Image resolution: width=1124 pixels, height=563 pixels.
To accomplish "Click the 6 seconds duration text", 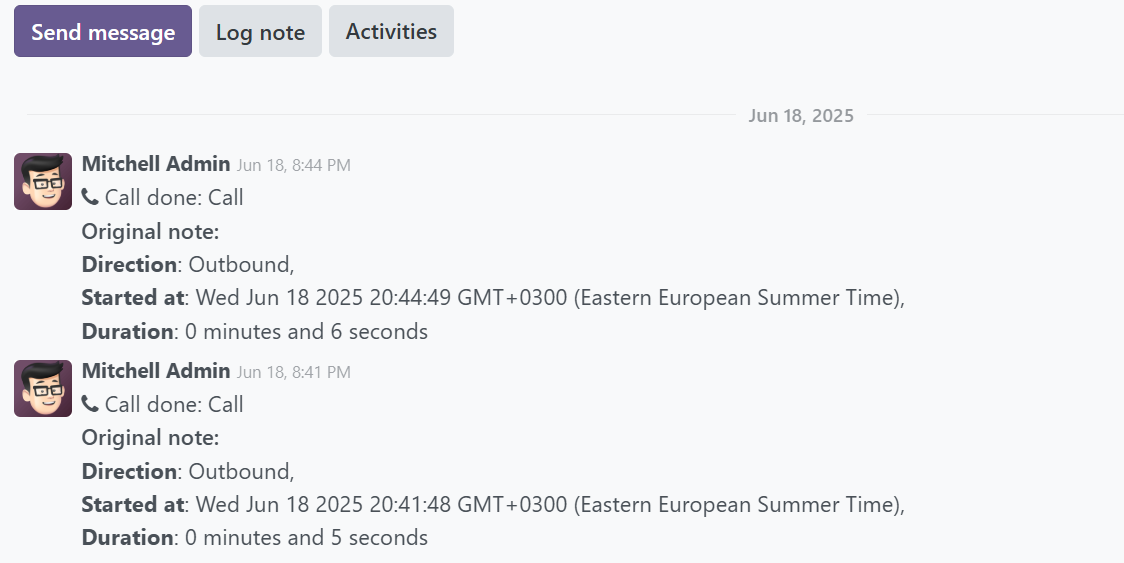I will [x=305, y=331].
